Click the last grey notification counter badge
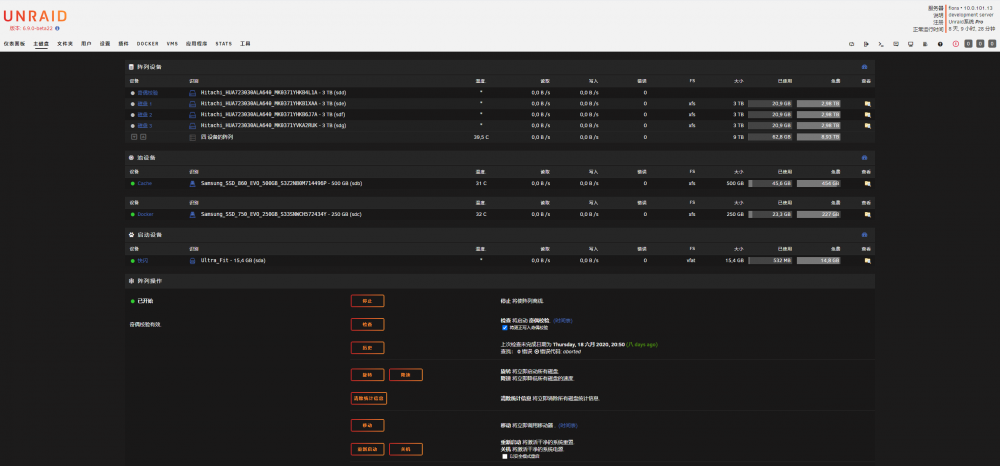1000x466 pixels. 991,44
